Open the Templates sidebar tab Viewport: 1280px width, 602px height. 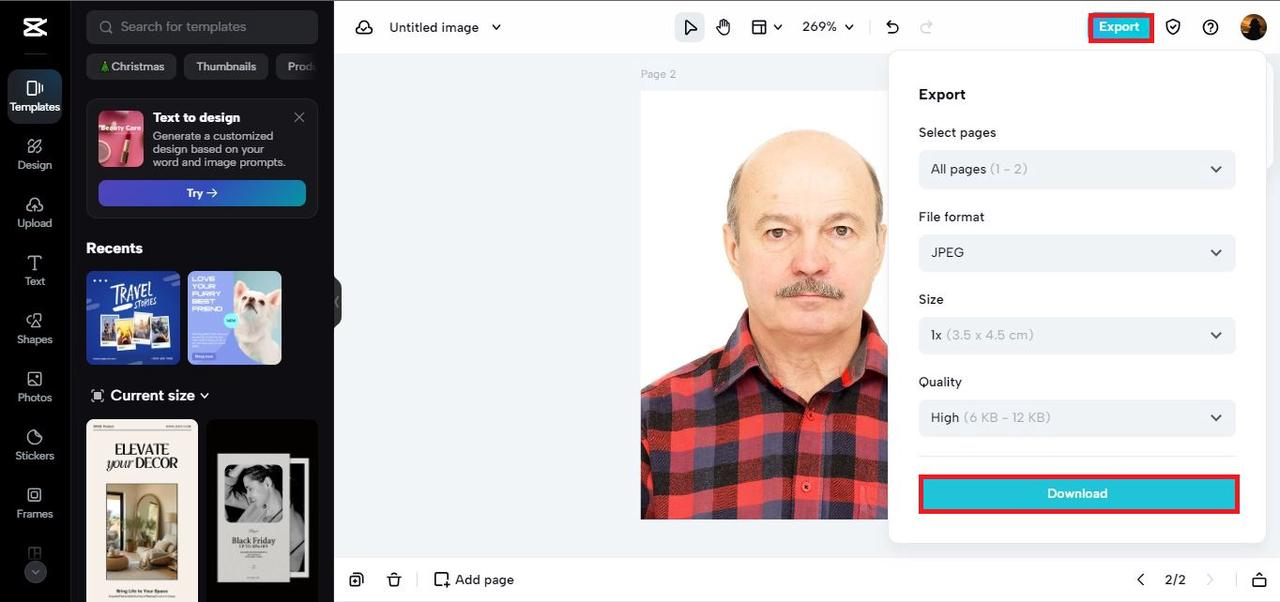click(35, 96)
